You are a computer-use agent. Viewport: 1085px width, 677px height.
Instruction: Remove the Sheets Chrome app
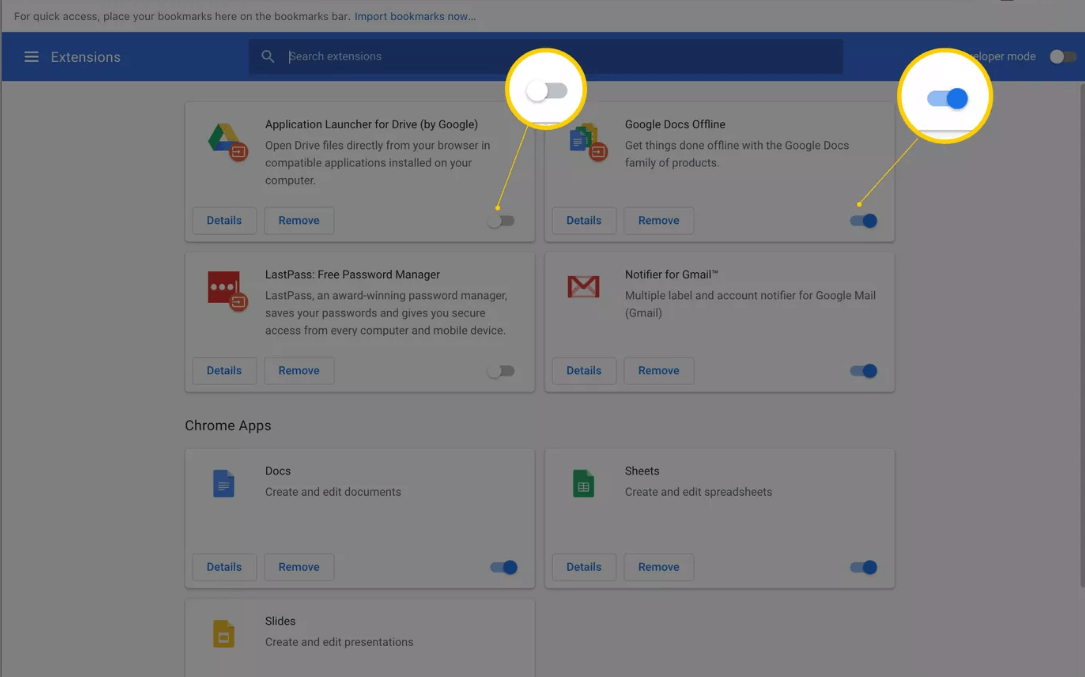(659, 567)
